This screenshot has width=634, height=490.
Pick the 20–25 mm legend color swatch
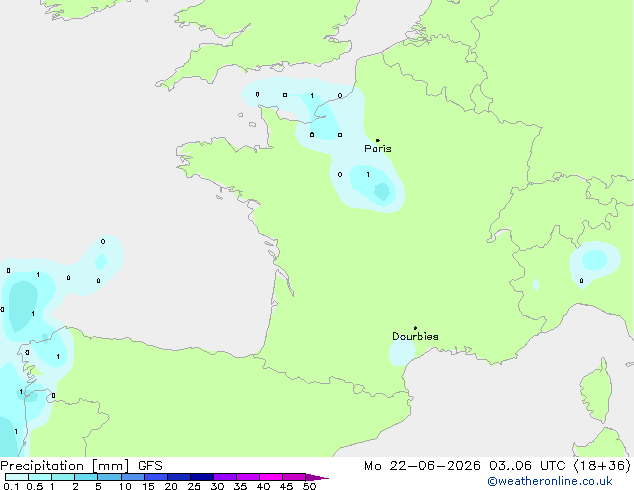pos(179,477)
